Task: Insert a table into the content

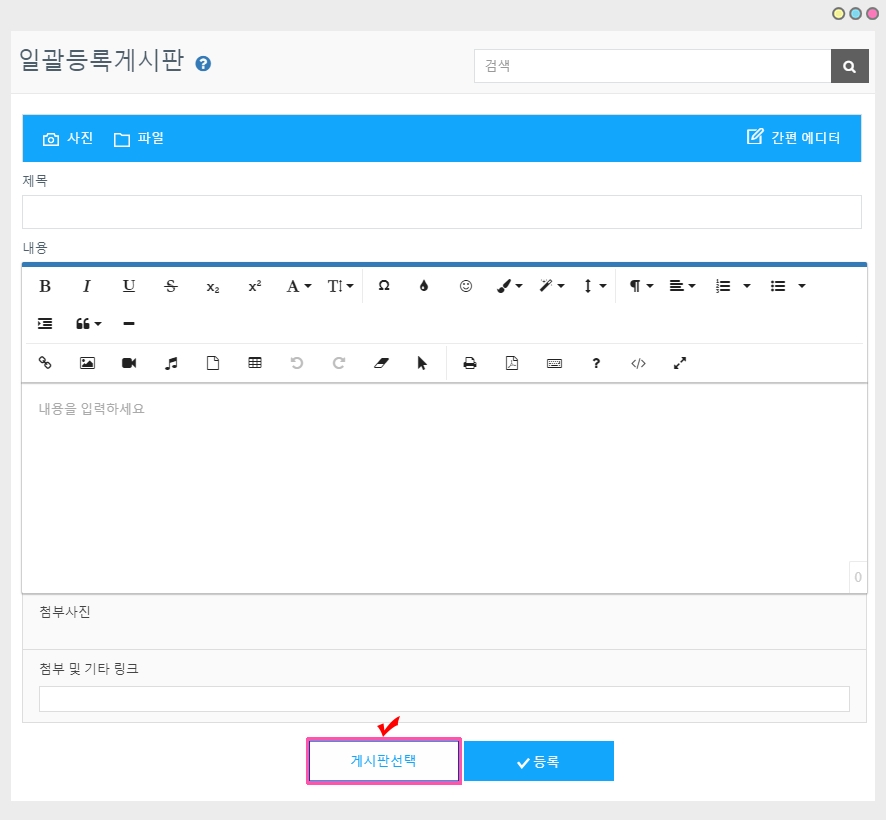Action: [x=255, y=363]
